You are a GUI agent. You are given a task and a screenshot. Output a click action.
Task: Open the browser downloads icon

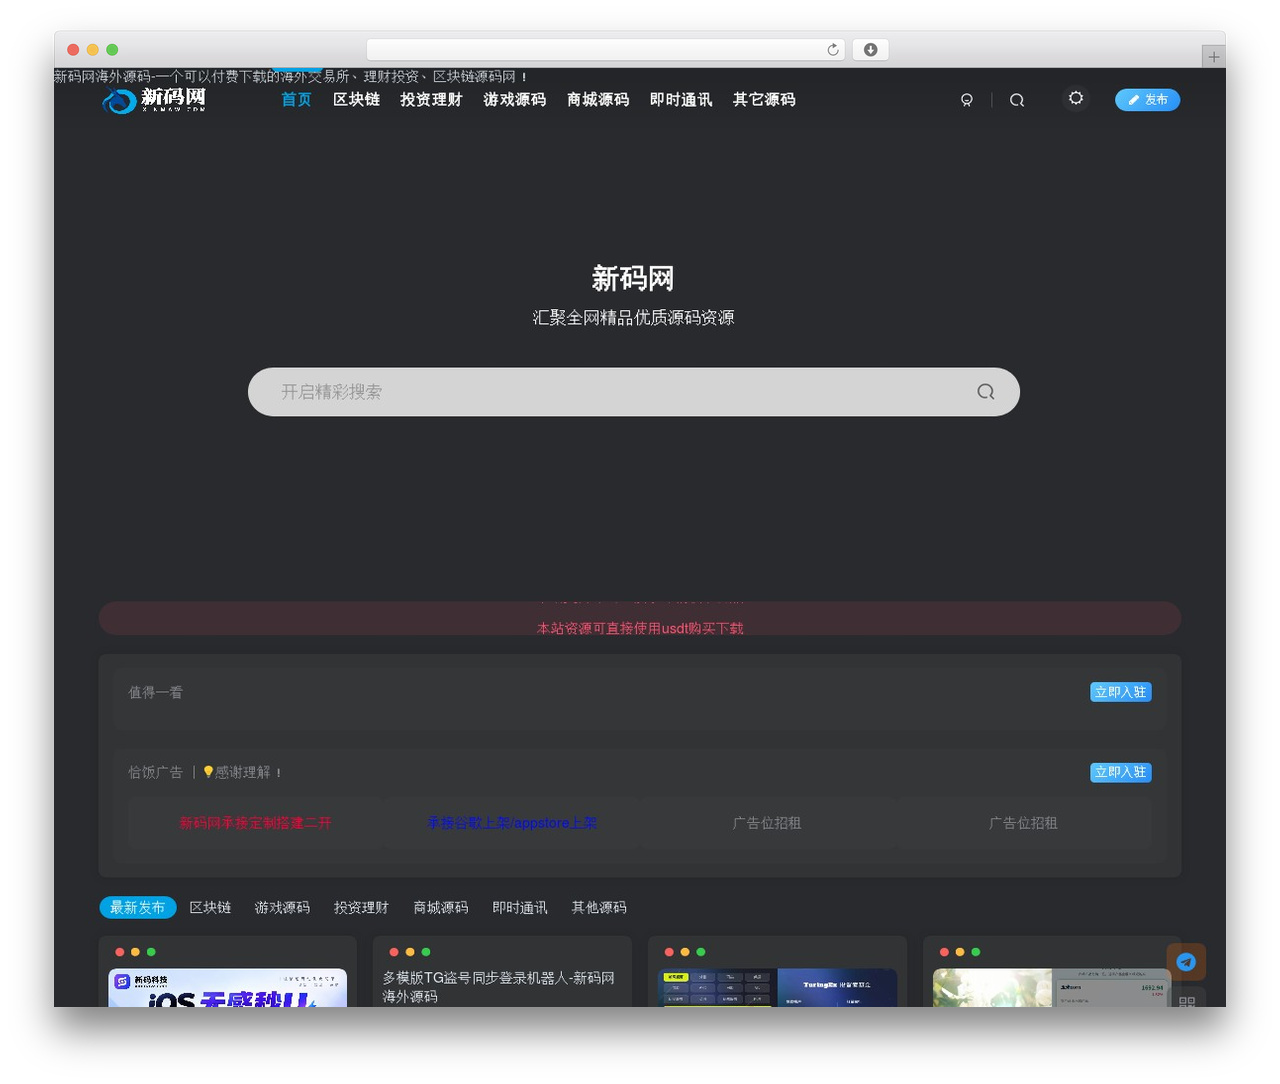click(x=870, y=50)
